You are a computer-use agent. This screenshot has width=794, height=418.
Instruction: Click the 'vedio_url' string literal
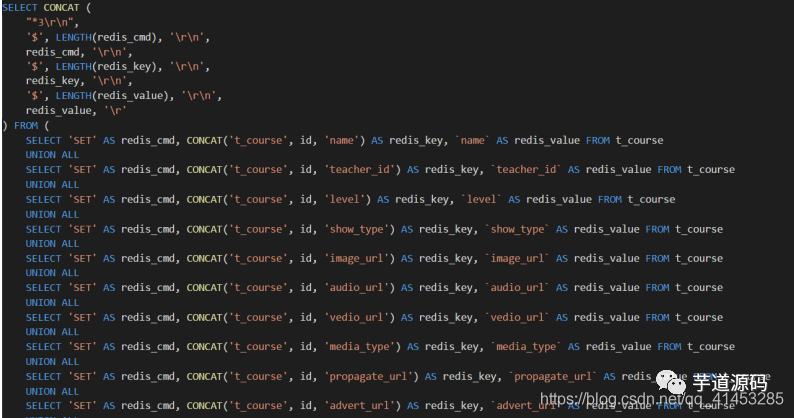[x=360, y=318]
